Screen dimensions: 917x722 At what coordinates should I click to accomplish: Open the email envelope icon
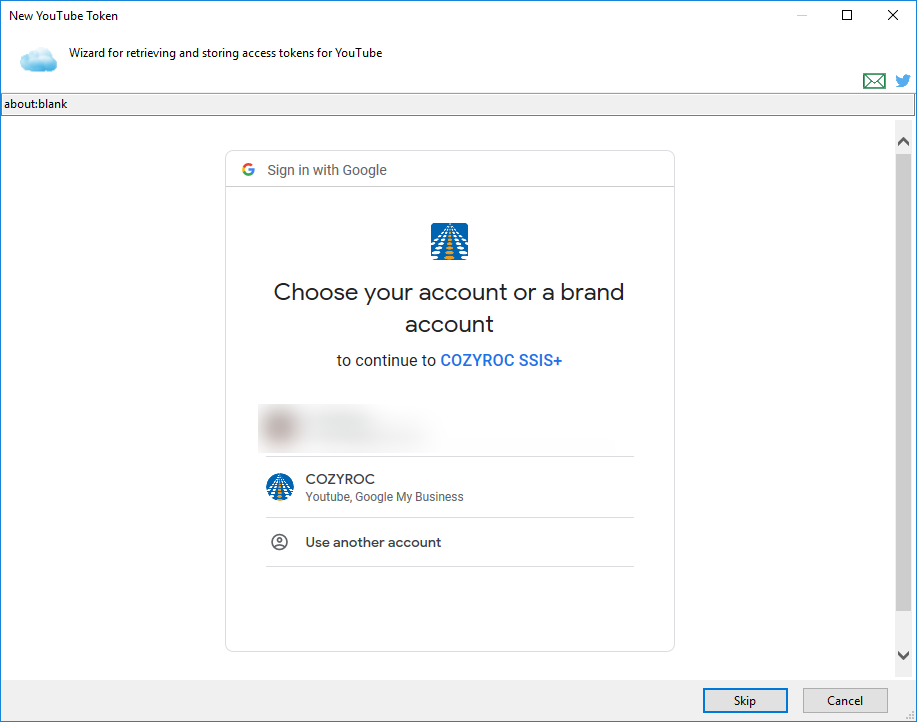[x=874, y=81]
